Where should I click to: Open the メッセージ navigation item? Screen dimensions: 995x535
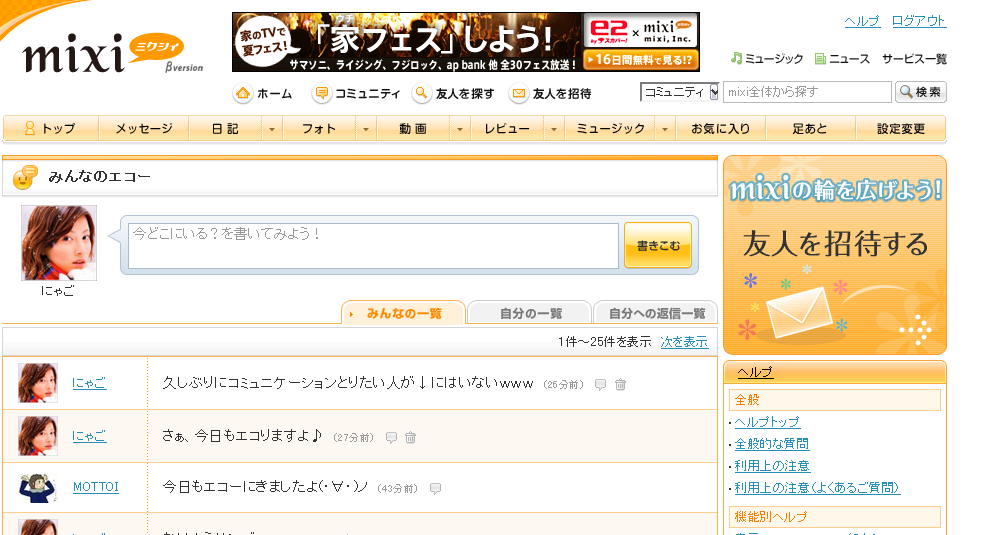(144, 129)
